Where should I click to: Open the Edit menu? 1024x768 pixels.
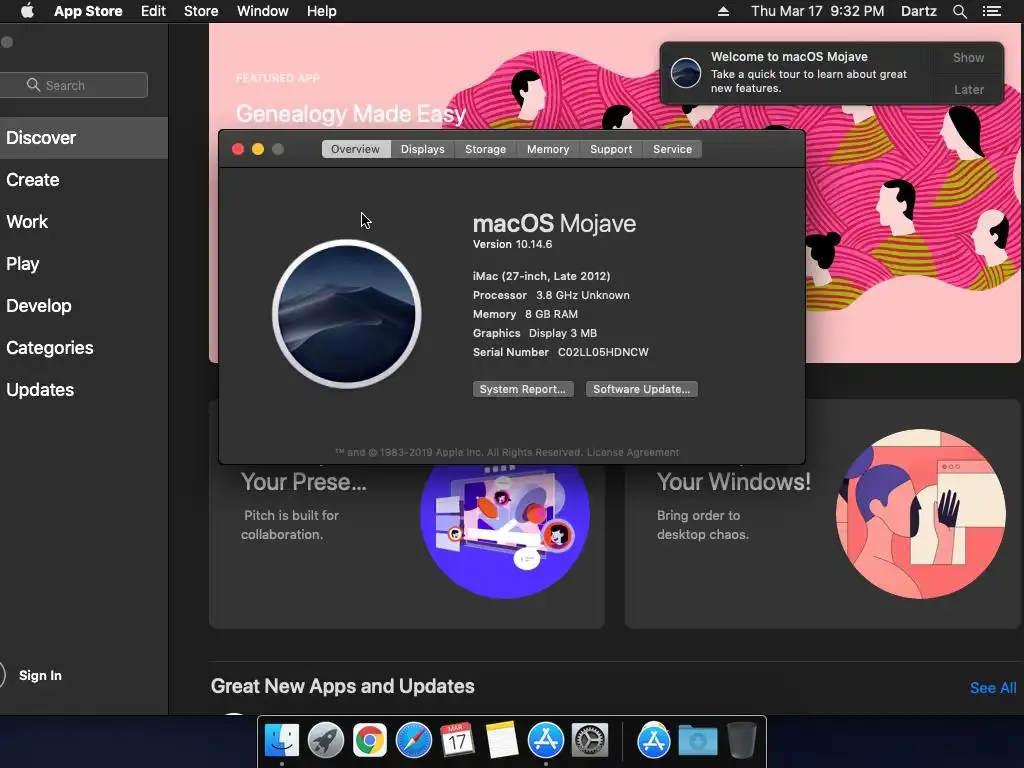point(153,11)
